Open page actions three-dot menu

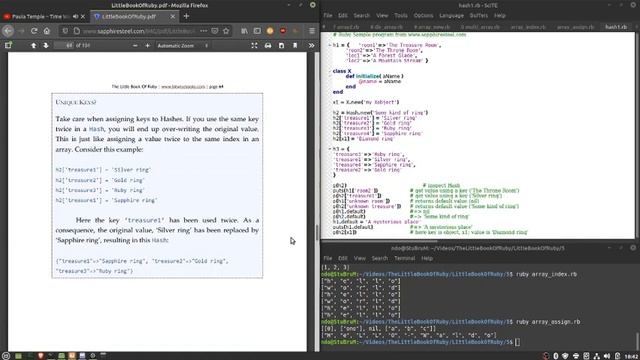(x=203, y=31)
